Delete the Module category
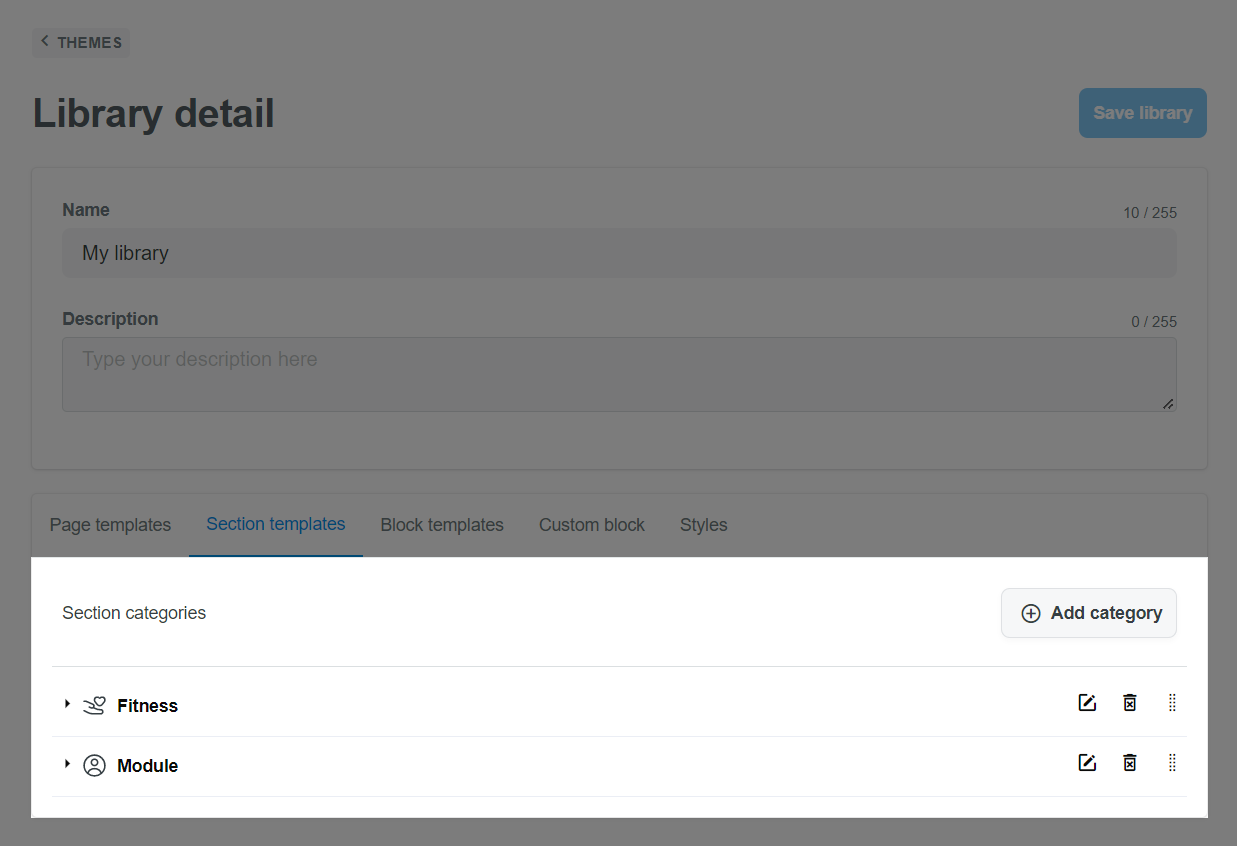The width and height of the screenshot is (1237, 846). coord(1129,763)
